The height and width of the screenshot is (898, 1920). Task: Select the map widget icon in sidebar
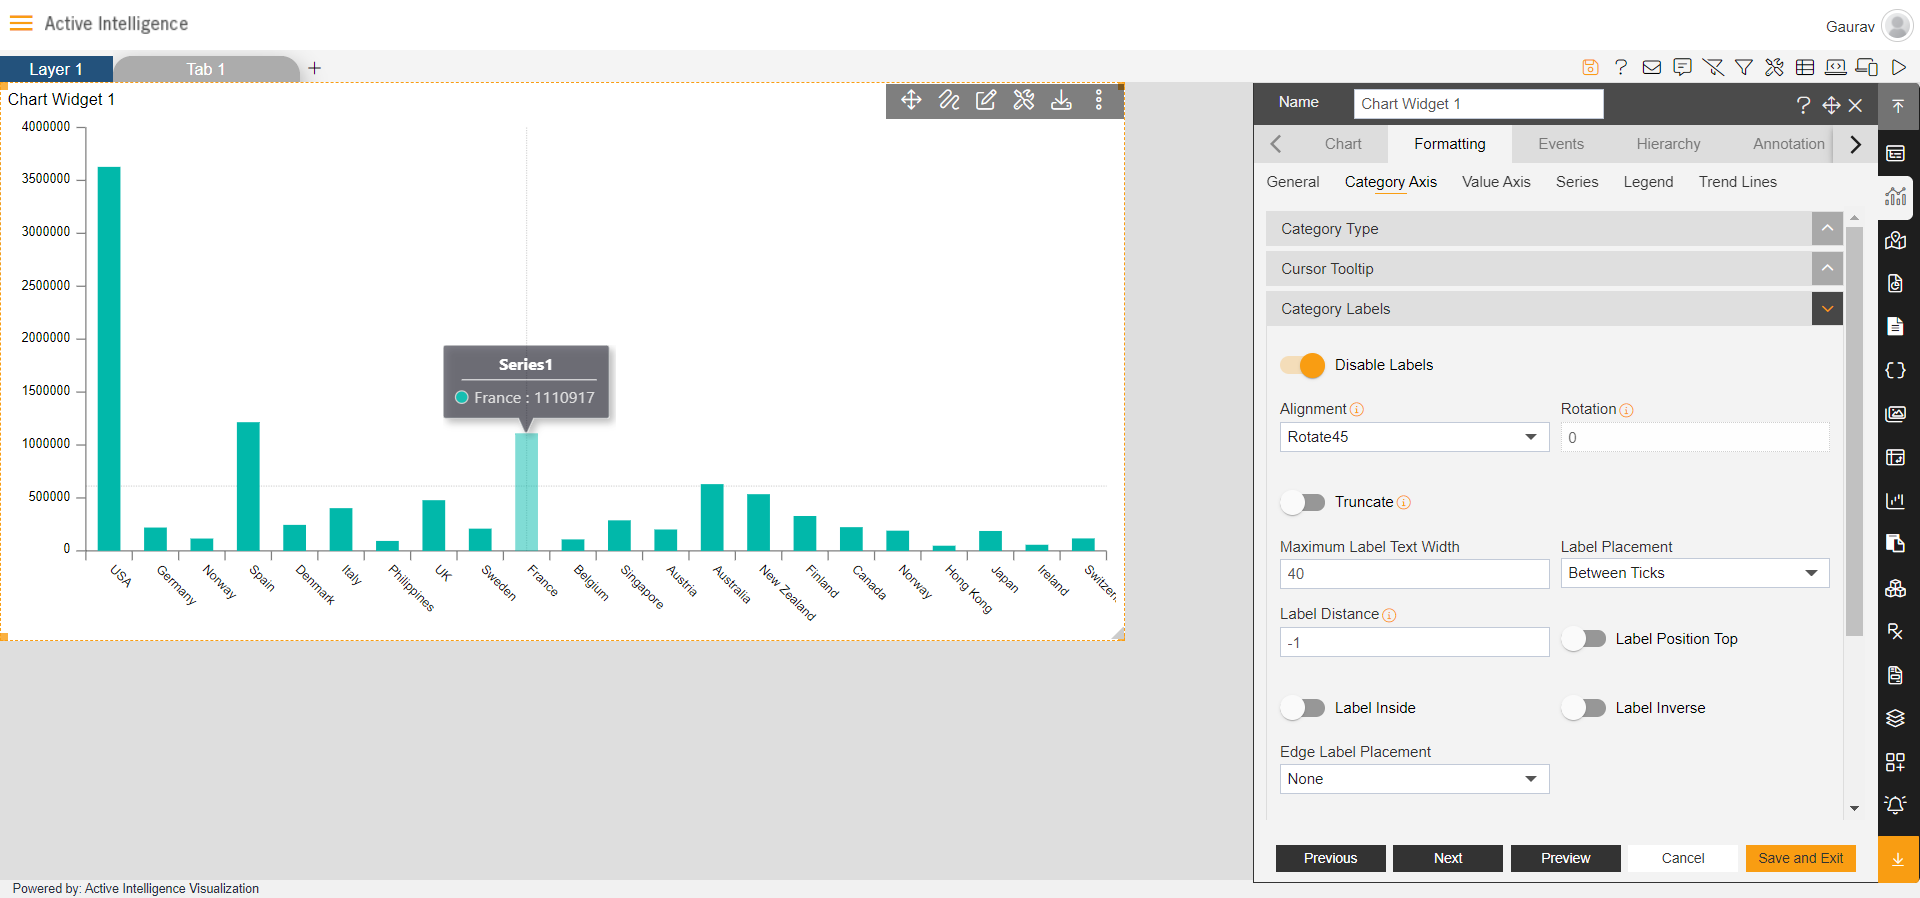[x=1896, y=240]
